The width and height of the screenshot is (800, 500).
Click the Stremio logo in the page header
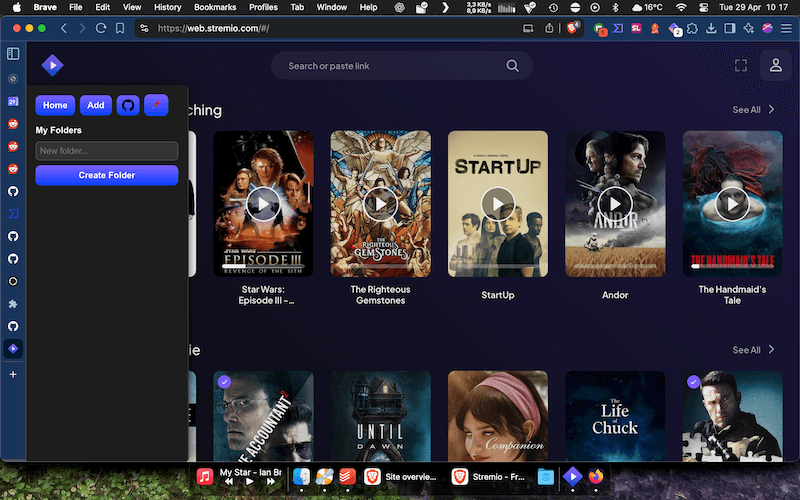52,65
